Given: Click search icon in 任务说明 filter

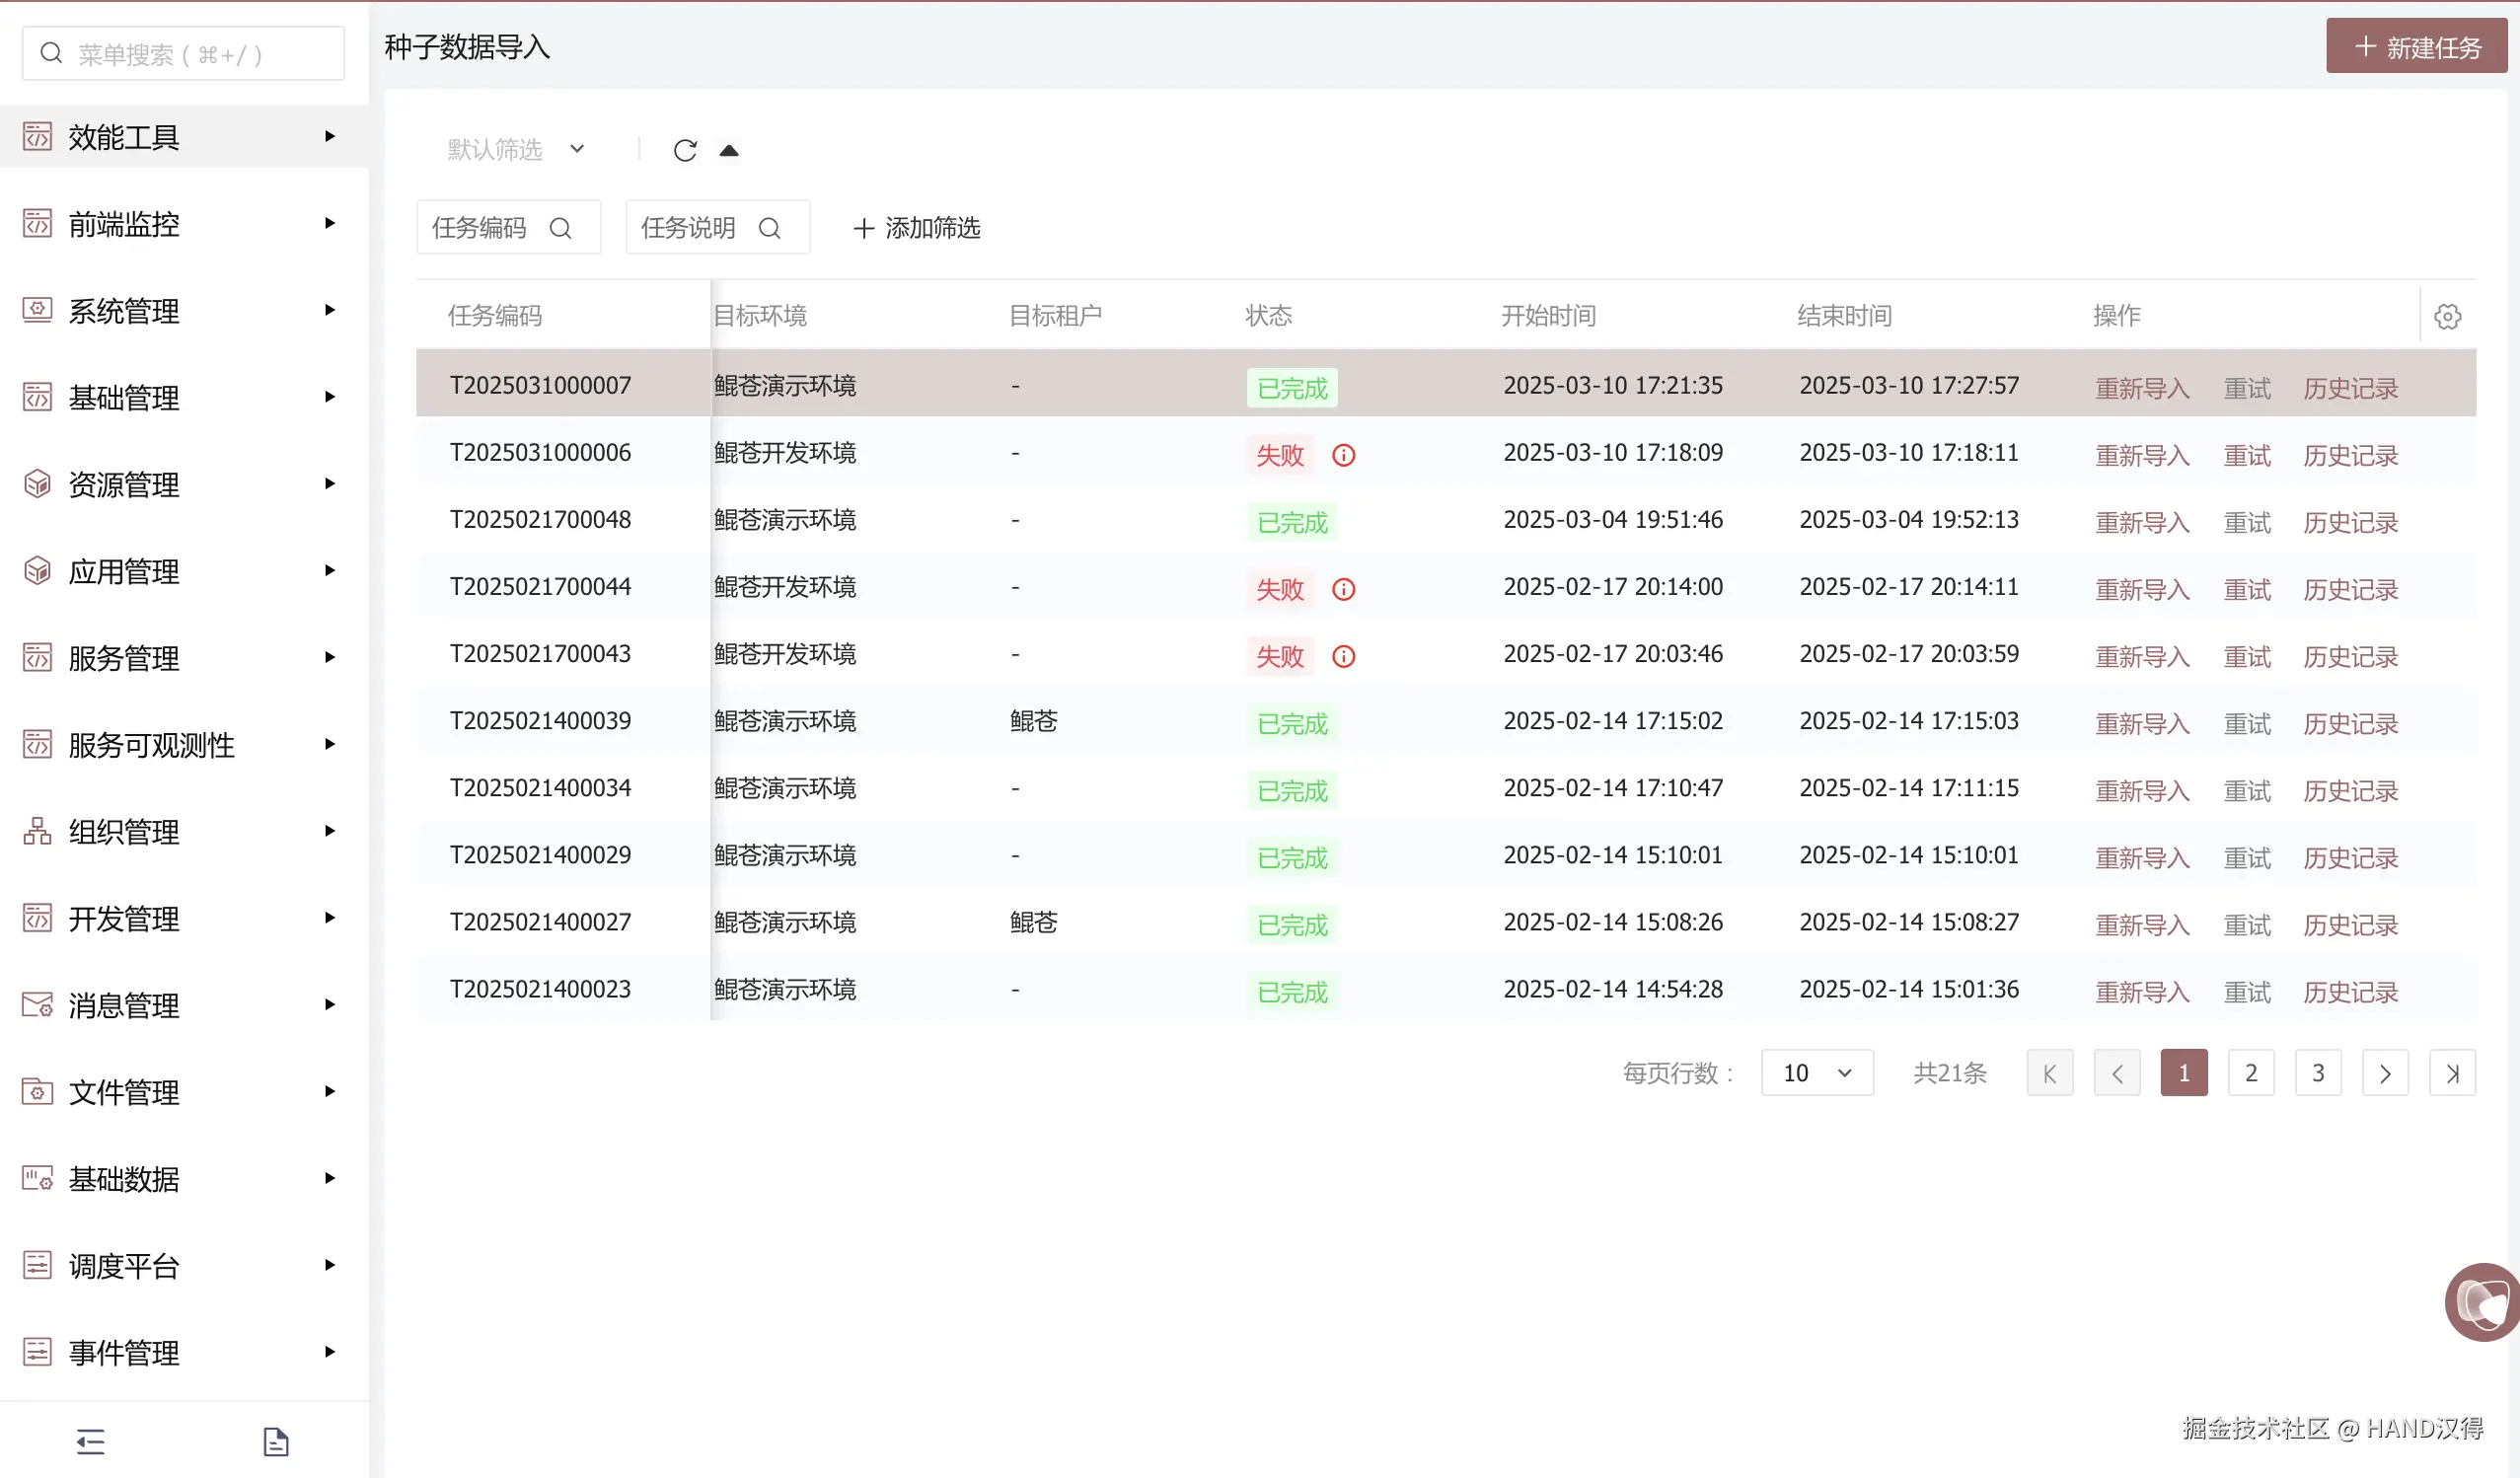Looking at the screenshot, I should coord(769,228).
